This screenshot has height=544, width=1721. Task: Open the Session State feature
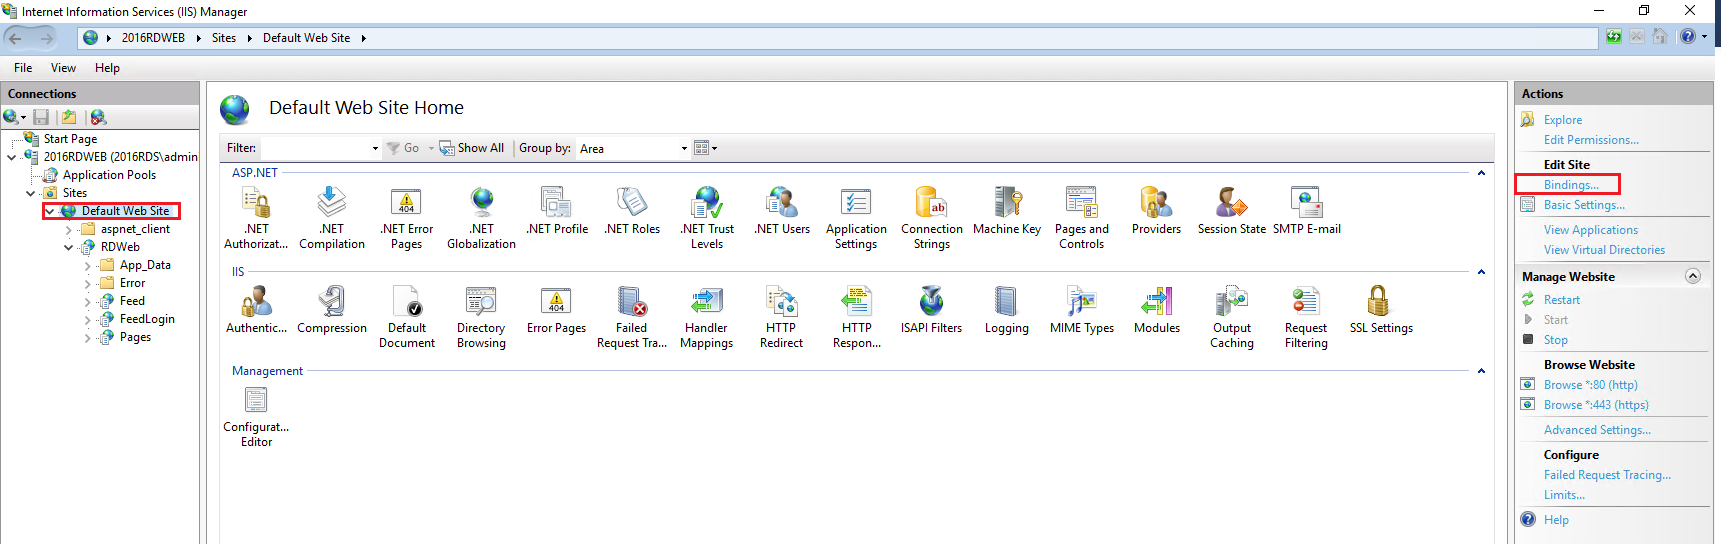point(1232,211)
